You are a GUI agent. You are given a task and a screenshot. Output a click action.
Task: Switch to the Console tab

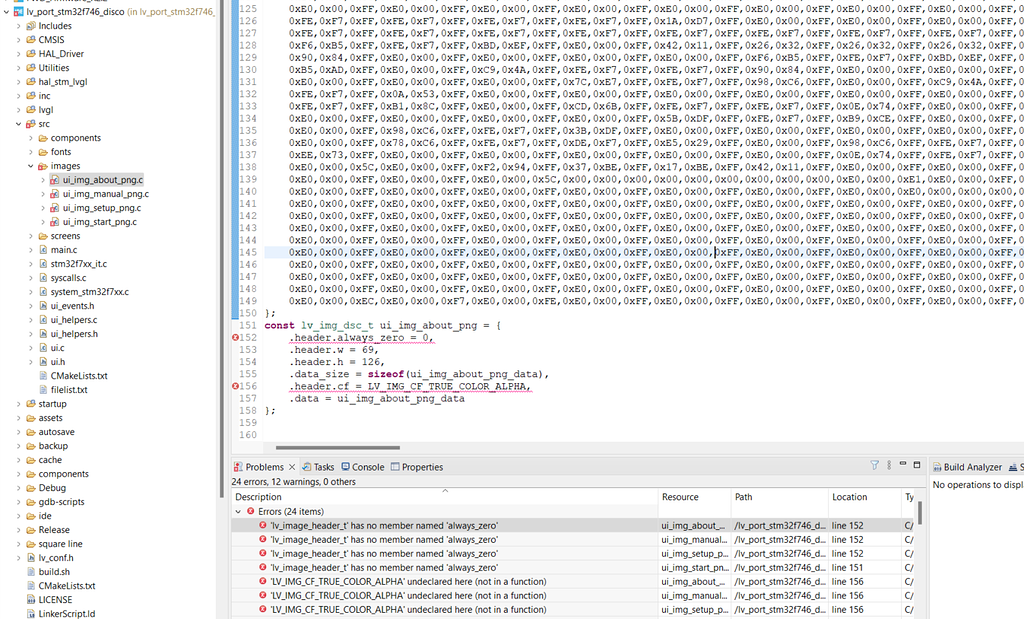(362, 467)
